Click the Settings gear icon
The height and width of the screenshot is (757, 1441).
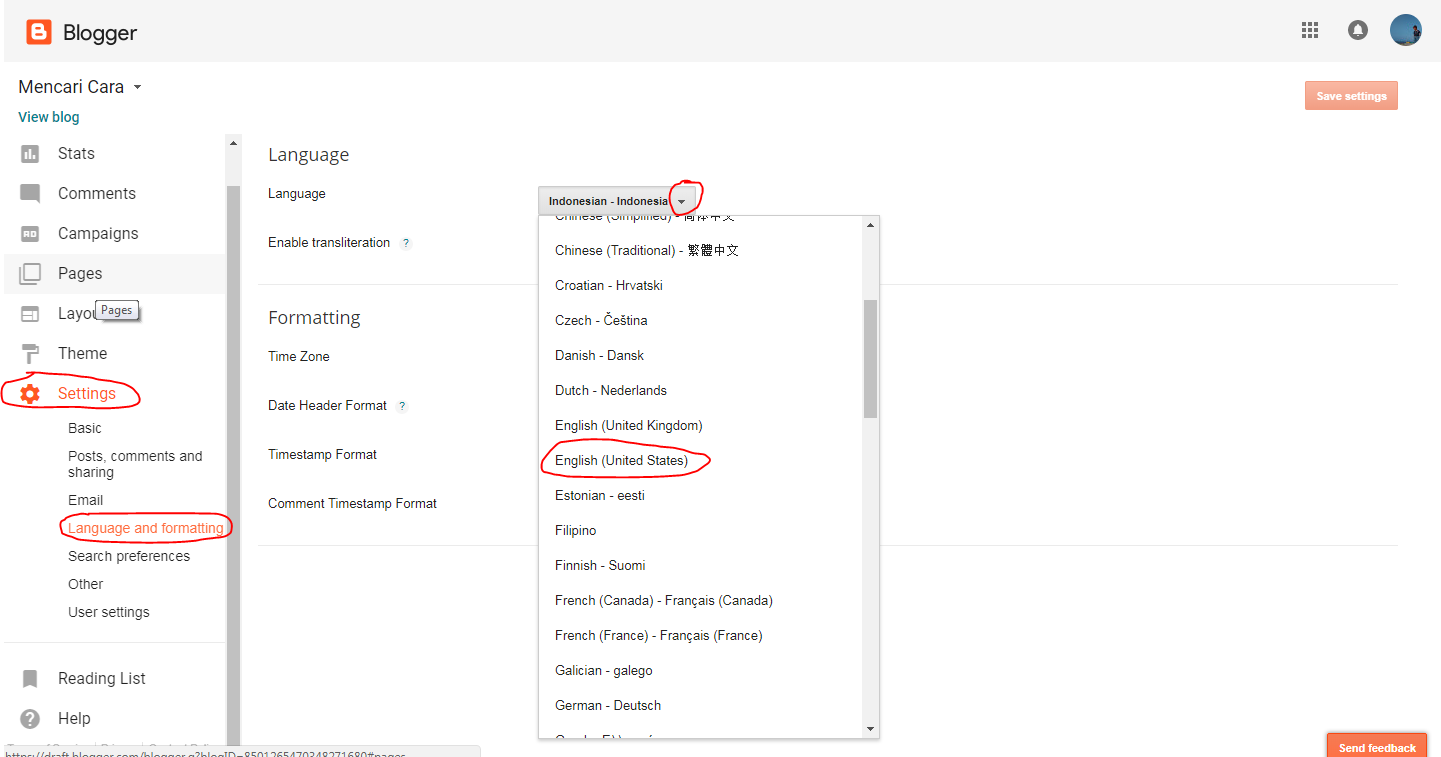30,394
